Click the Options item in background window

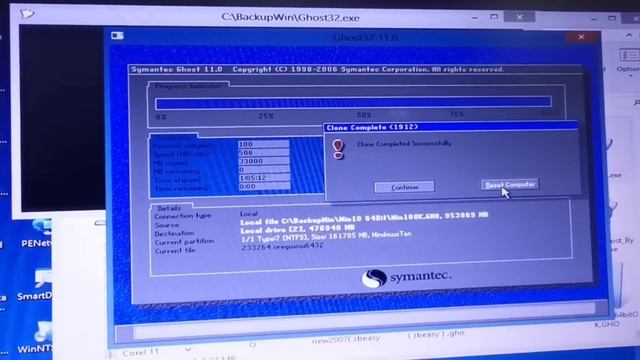point(629,60)
